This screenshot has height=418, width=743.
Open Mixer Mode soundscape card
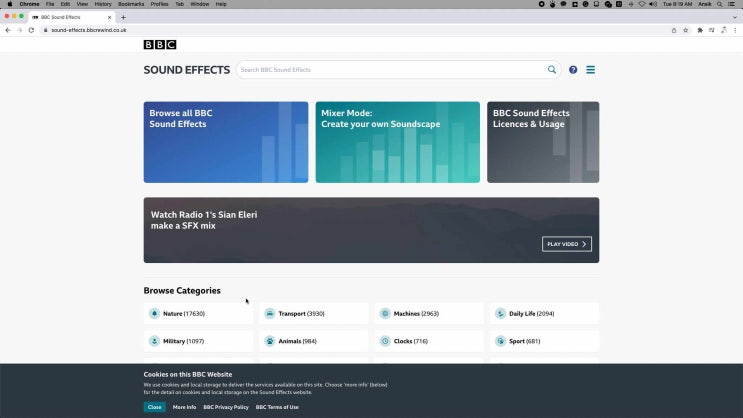point(398,142)
